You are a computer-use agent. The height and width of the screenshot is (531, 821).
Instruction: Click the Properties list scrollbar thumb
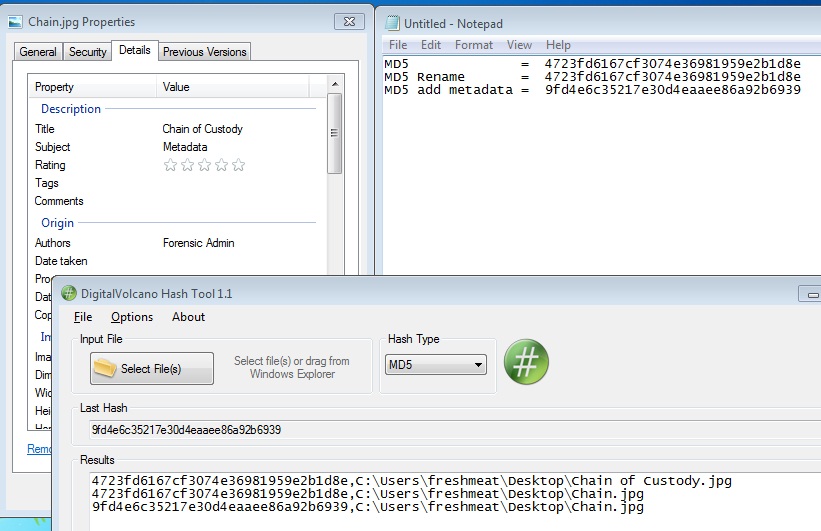pos(335,133)
